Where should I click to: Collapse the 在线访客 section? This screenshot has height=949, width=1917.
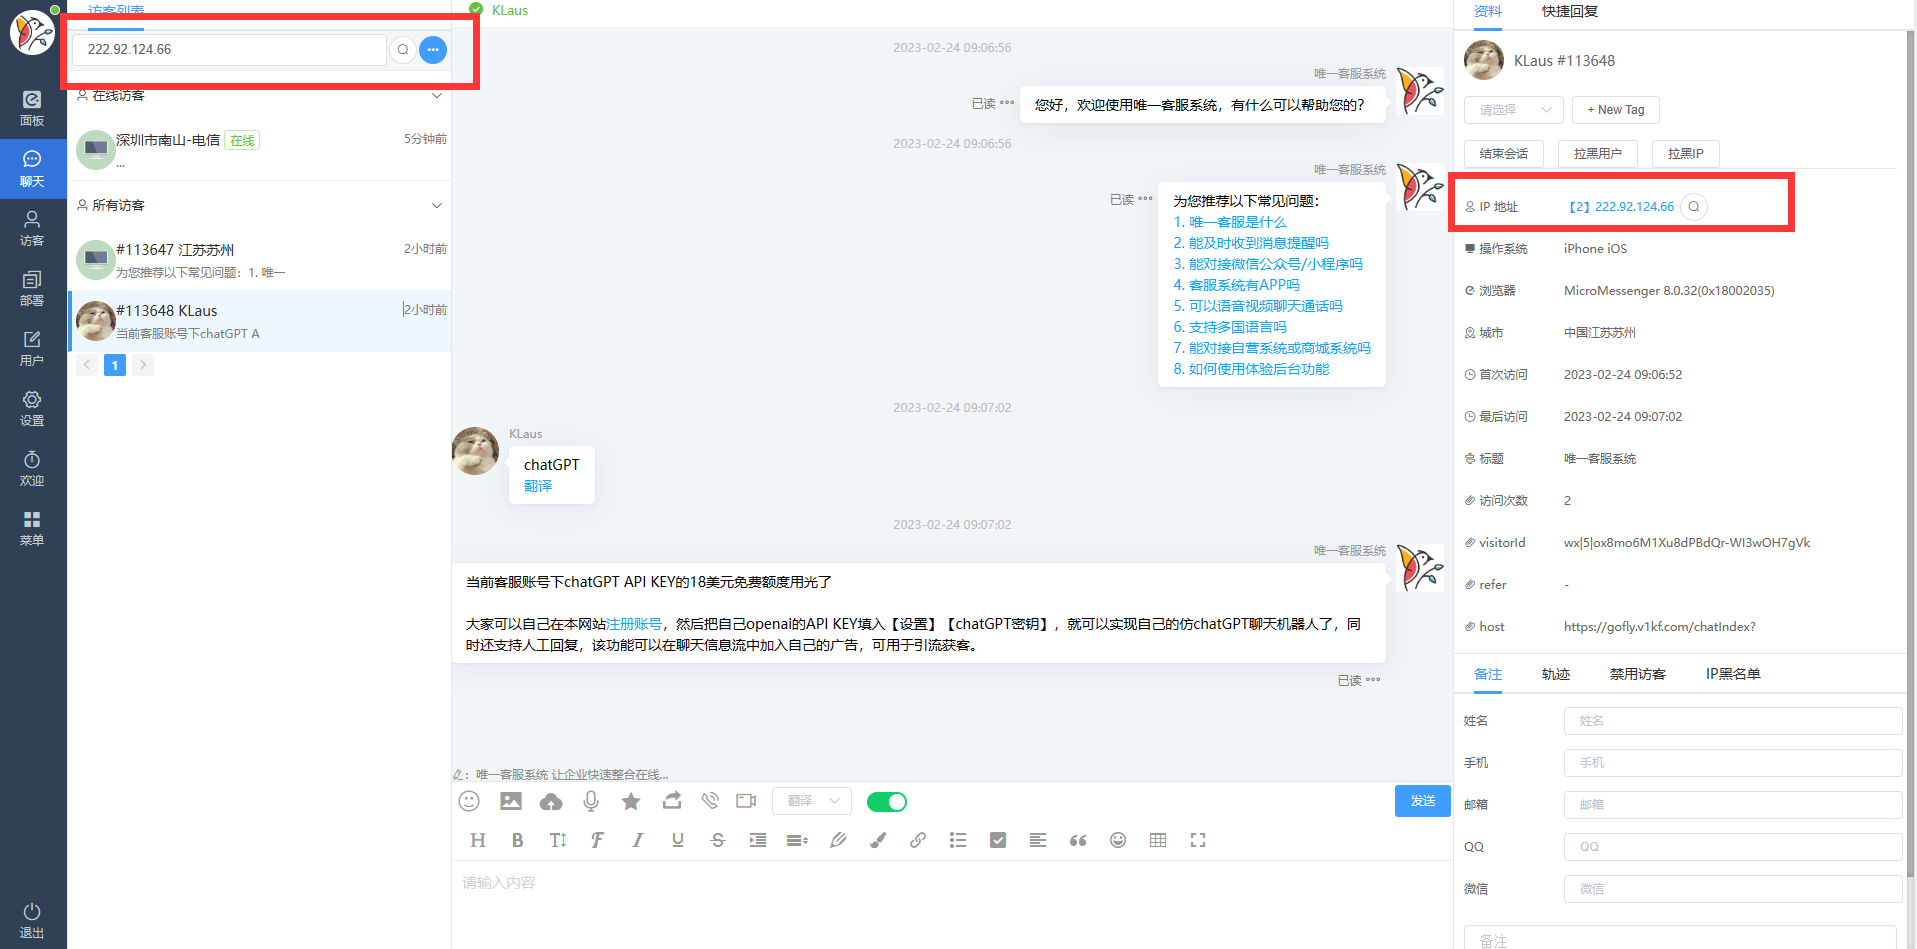pyautogui.click(x=436, y=96)
